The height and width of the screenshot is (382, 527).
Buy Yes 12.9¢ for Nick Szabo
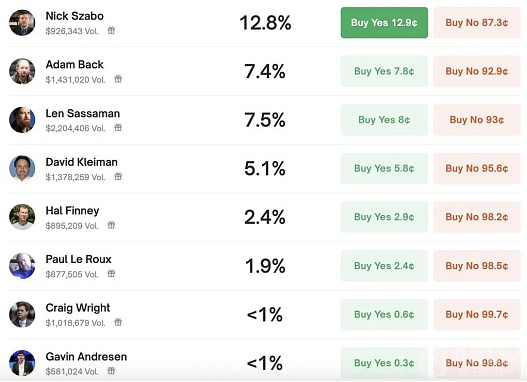(384, 23)
